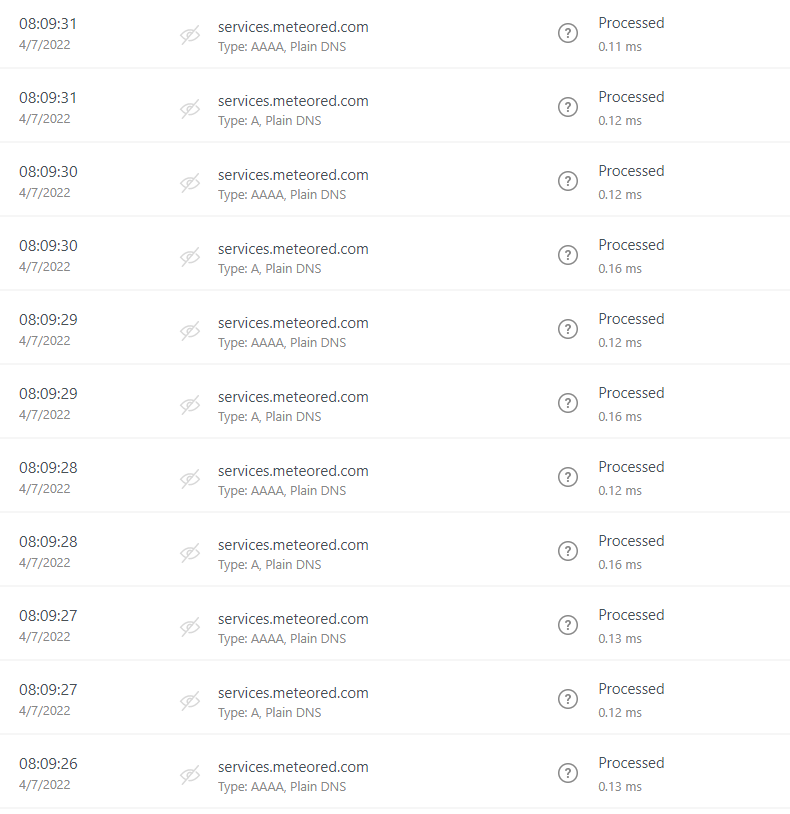Open the info icon for the 08:09:28 type A query
The image size is (790, 814).
(568, 551)
